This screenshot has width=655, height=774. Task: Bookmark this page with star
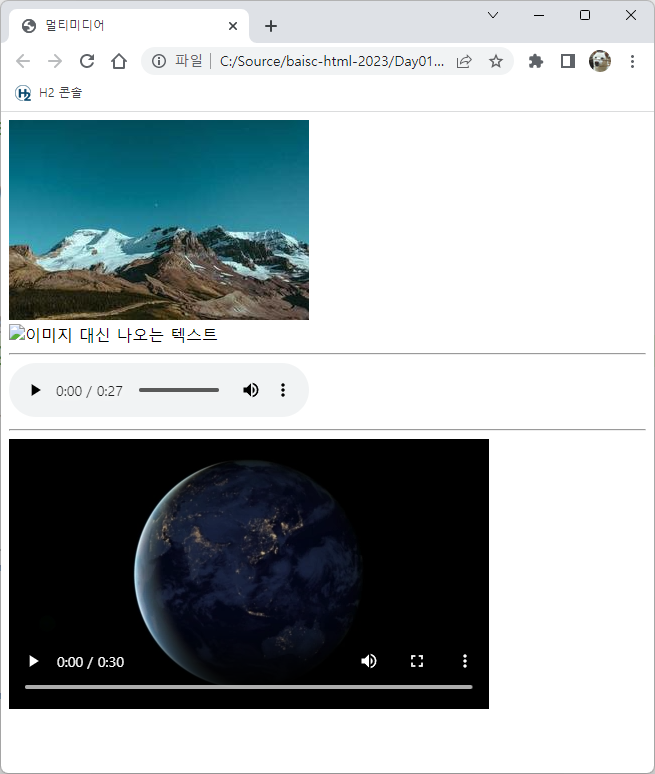pos(496,61)
